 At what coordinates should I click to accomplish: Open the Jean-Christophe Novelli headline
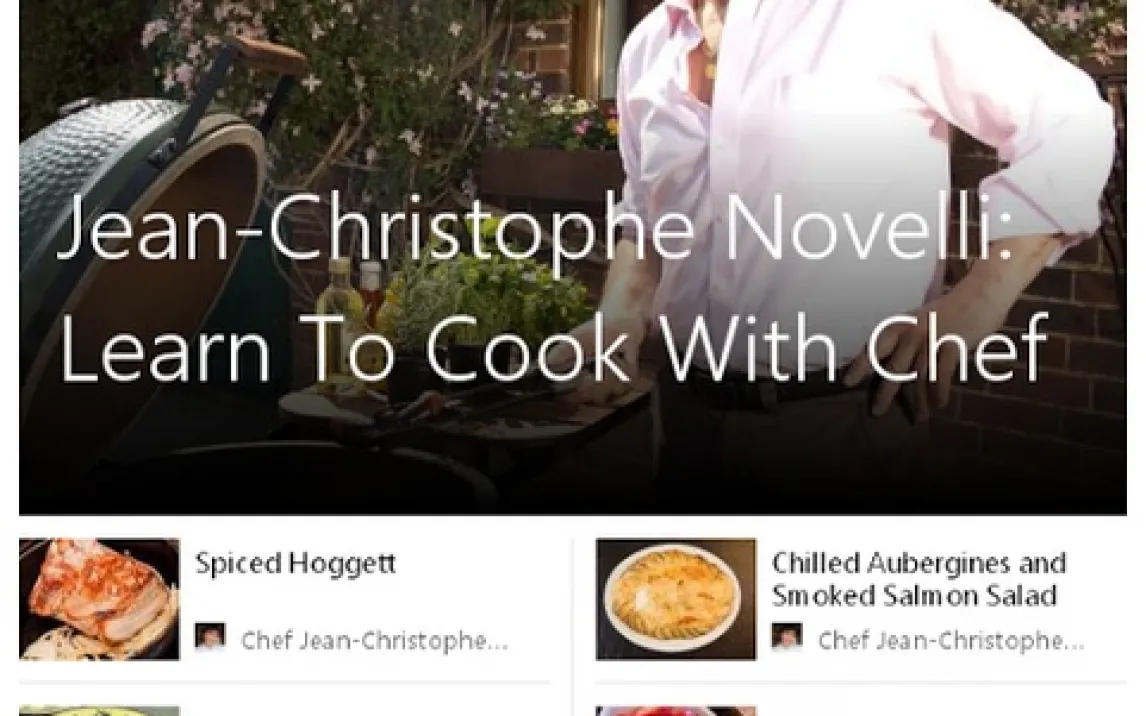point(536,228)
